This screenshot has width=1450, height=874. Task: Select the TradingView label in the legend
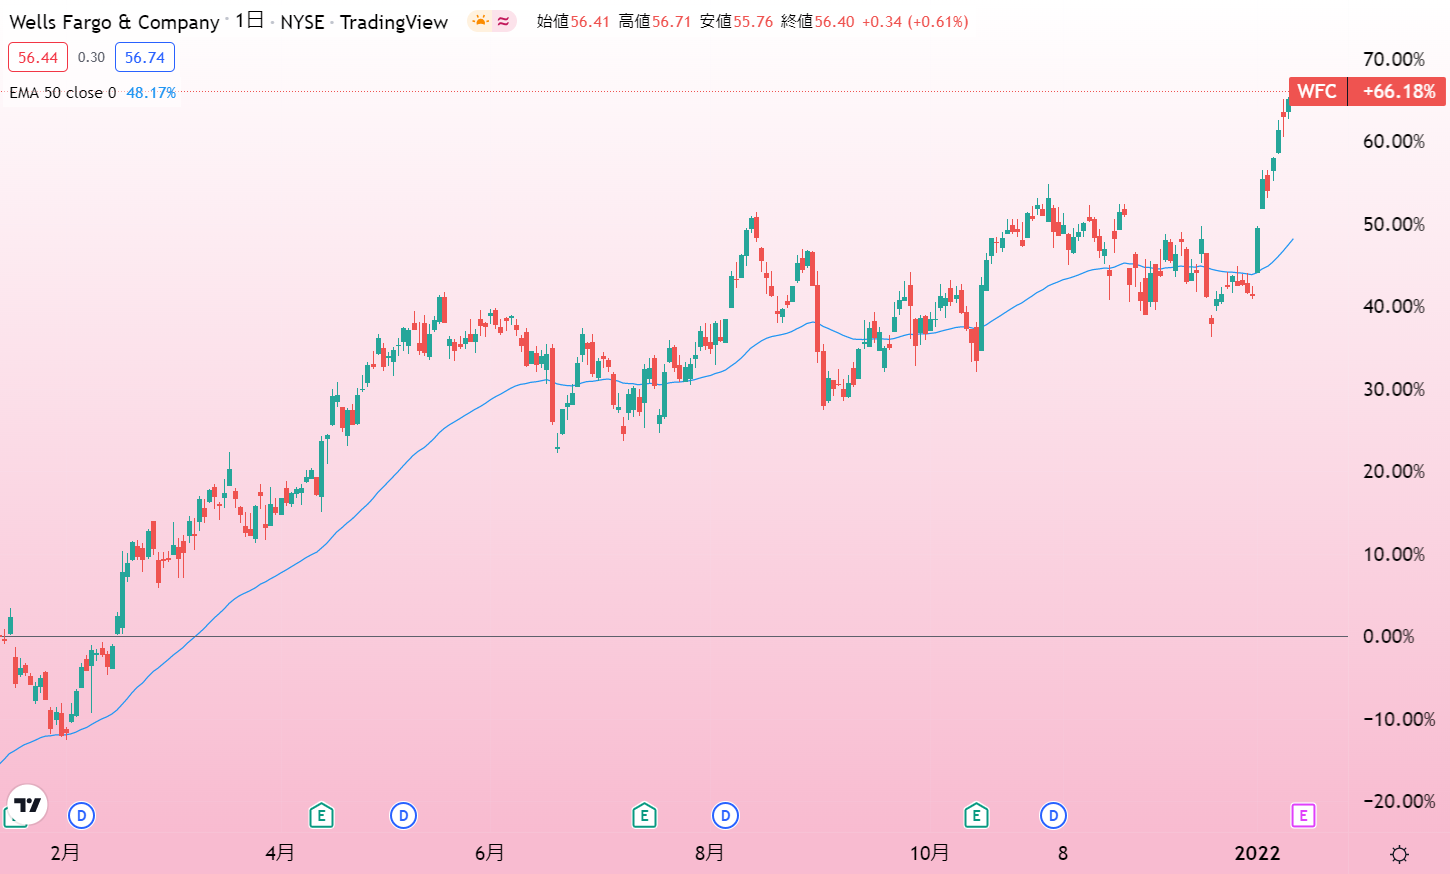coord(394,21)
